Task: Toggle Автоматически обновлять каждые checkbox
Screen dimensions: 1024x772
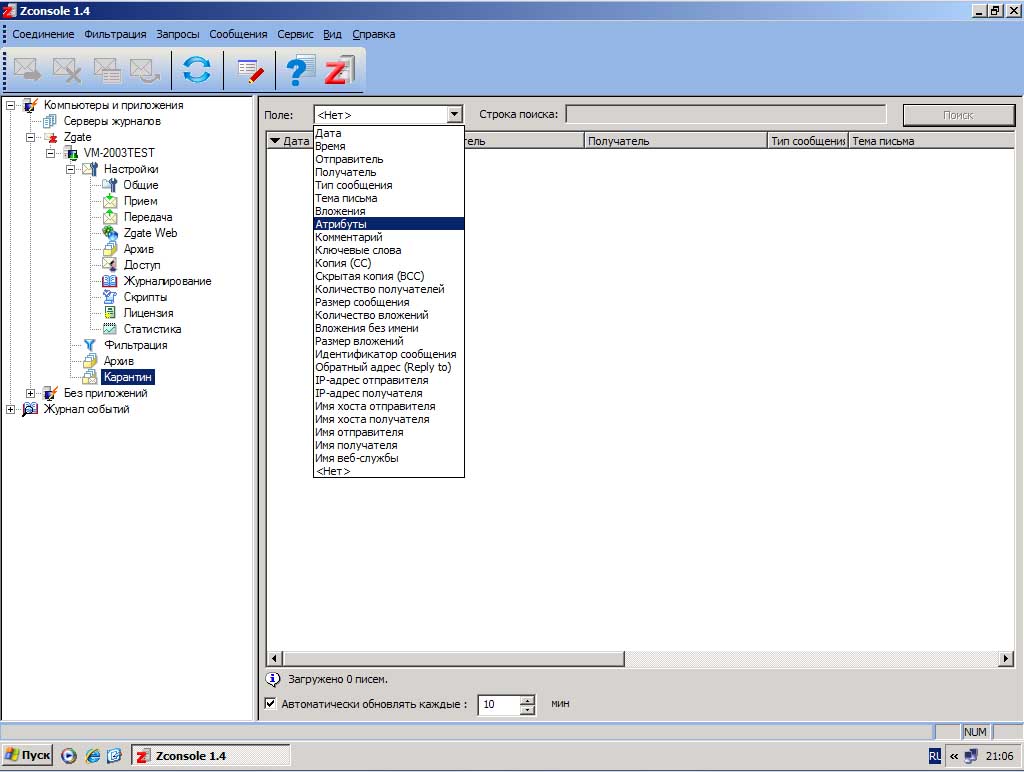Action: 270,703
